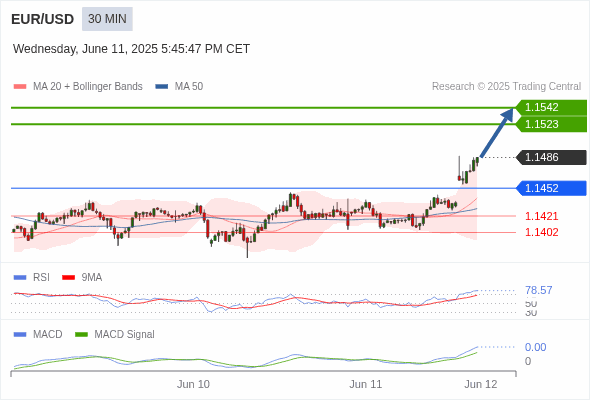Click the MACD blue legend marker

coord(20,335)
